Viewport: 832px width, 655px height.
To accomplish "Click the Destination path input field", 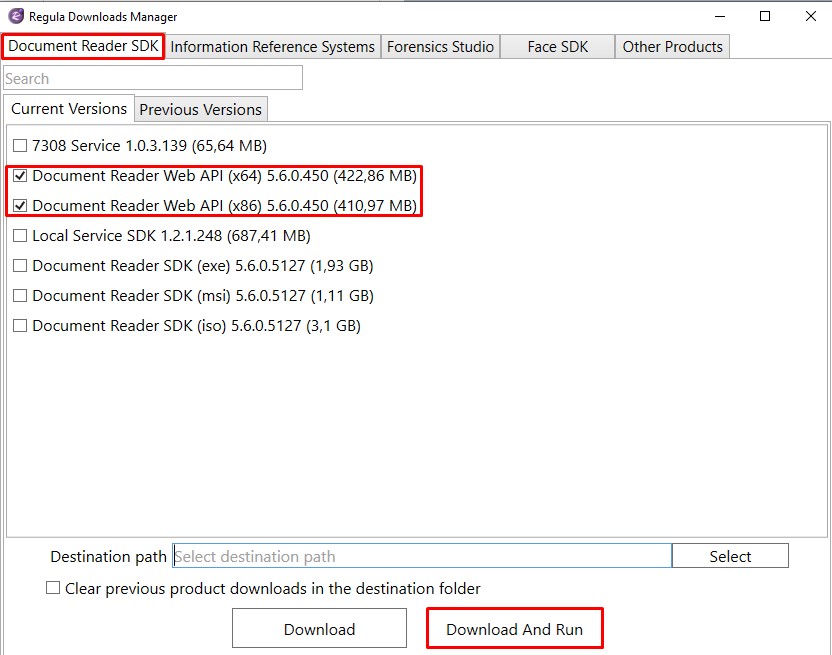I will click(422, 556).
